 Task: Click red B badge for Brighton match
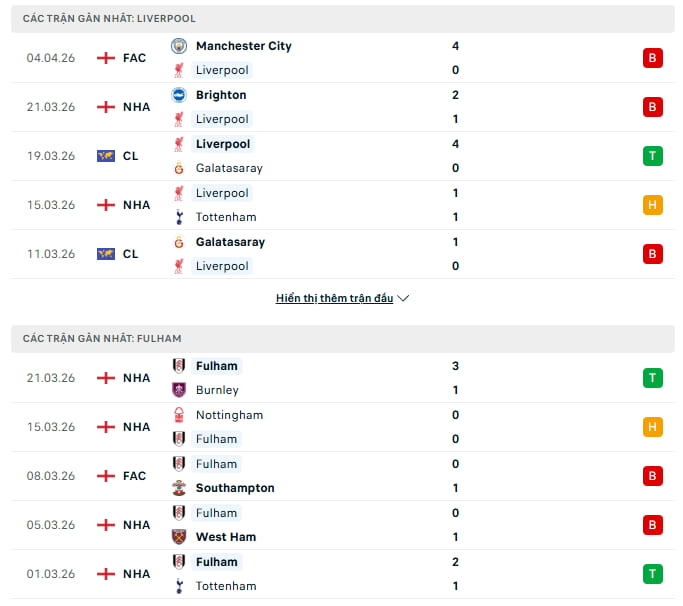point(653,107)
